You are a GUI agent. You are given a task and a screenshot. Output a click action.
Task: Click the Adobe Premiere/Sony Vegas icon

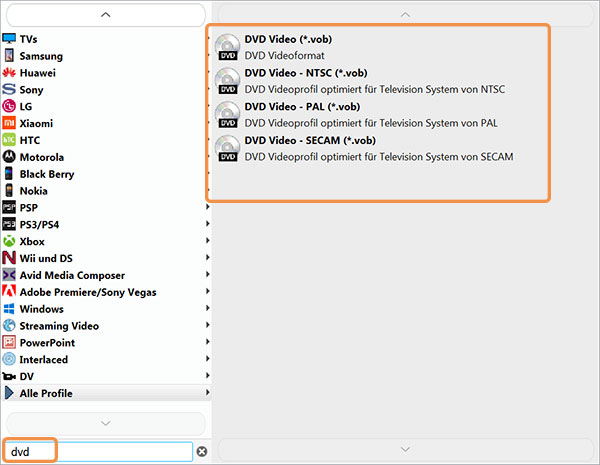point(9,292)
